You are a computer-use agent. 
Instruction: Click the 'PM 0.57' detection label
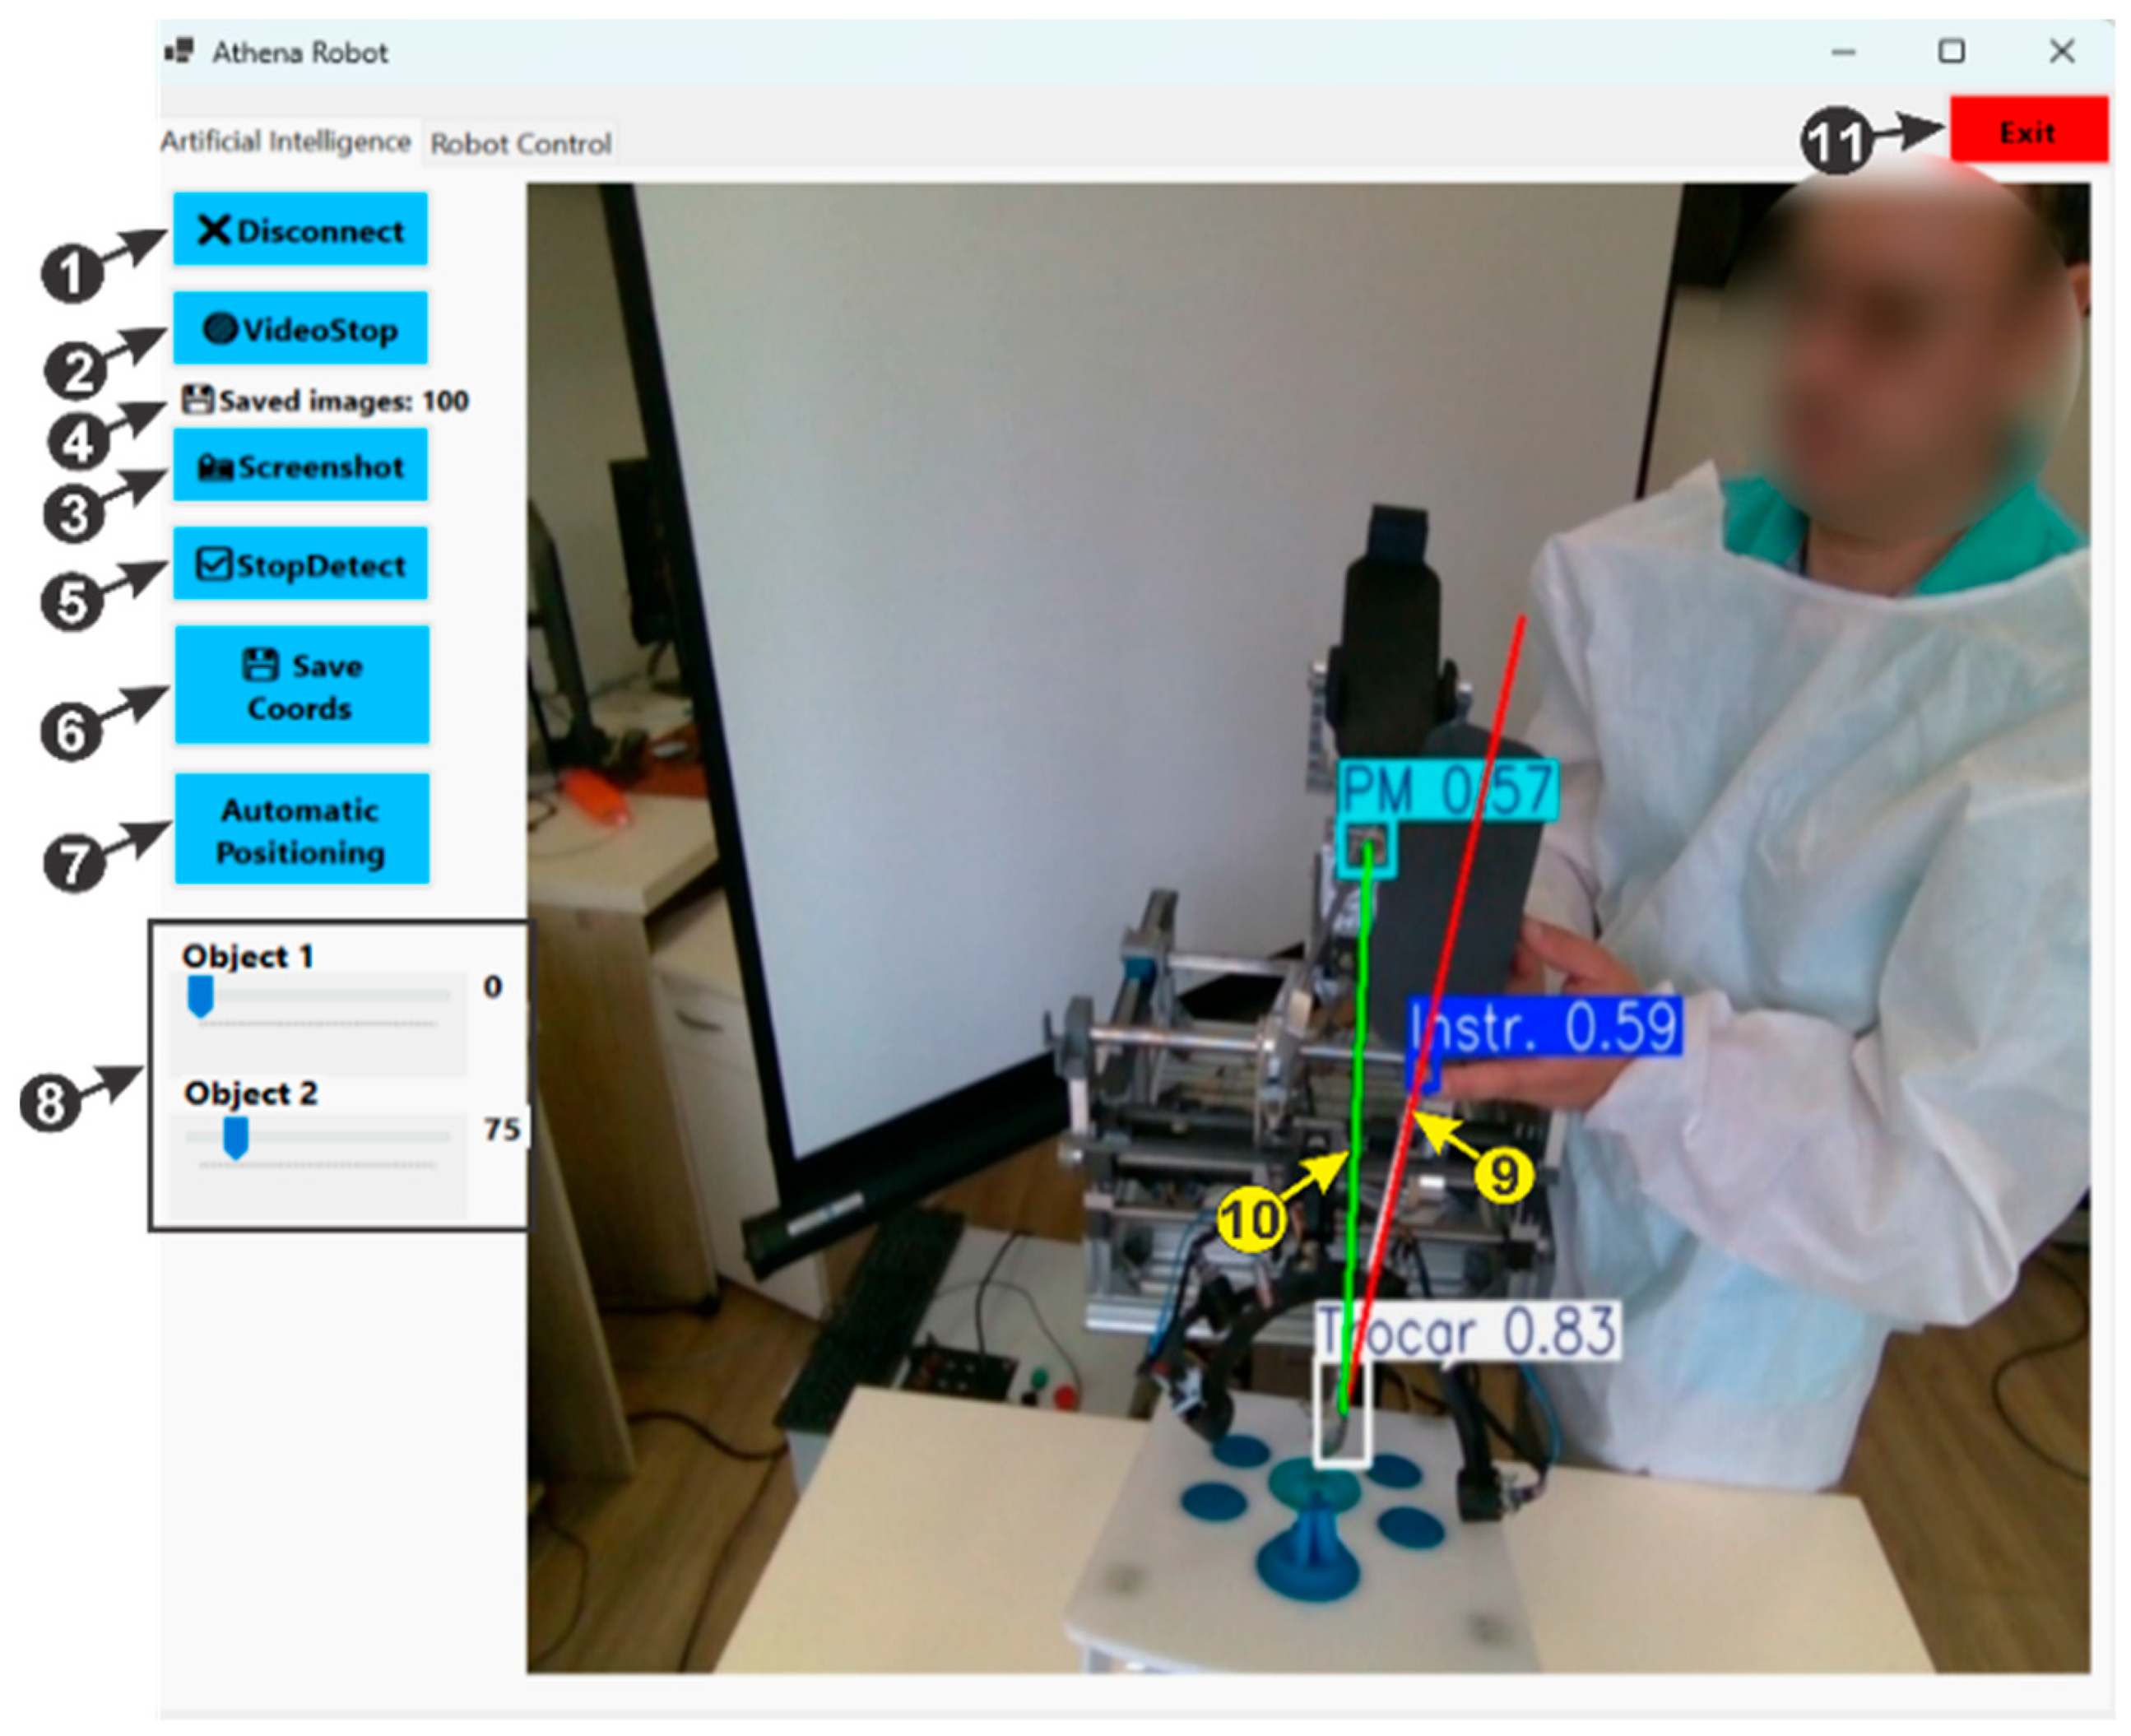coord(1448,791)
